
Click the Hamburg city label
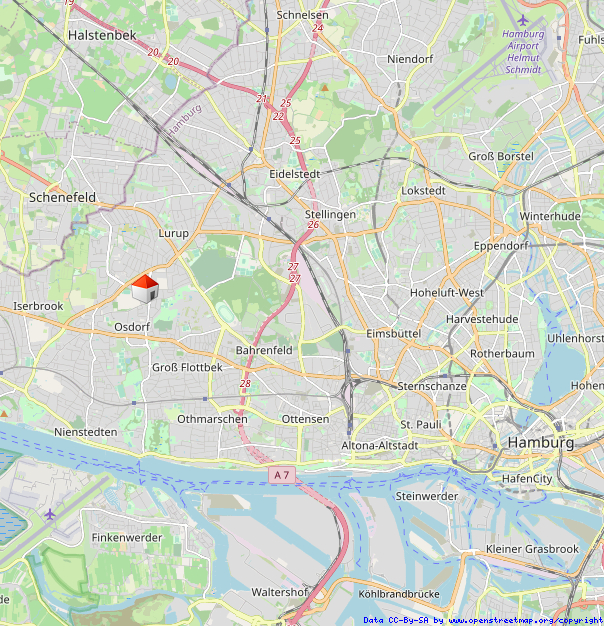(x=541, y=442)
